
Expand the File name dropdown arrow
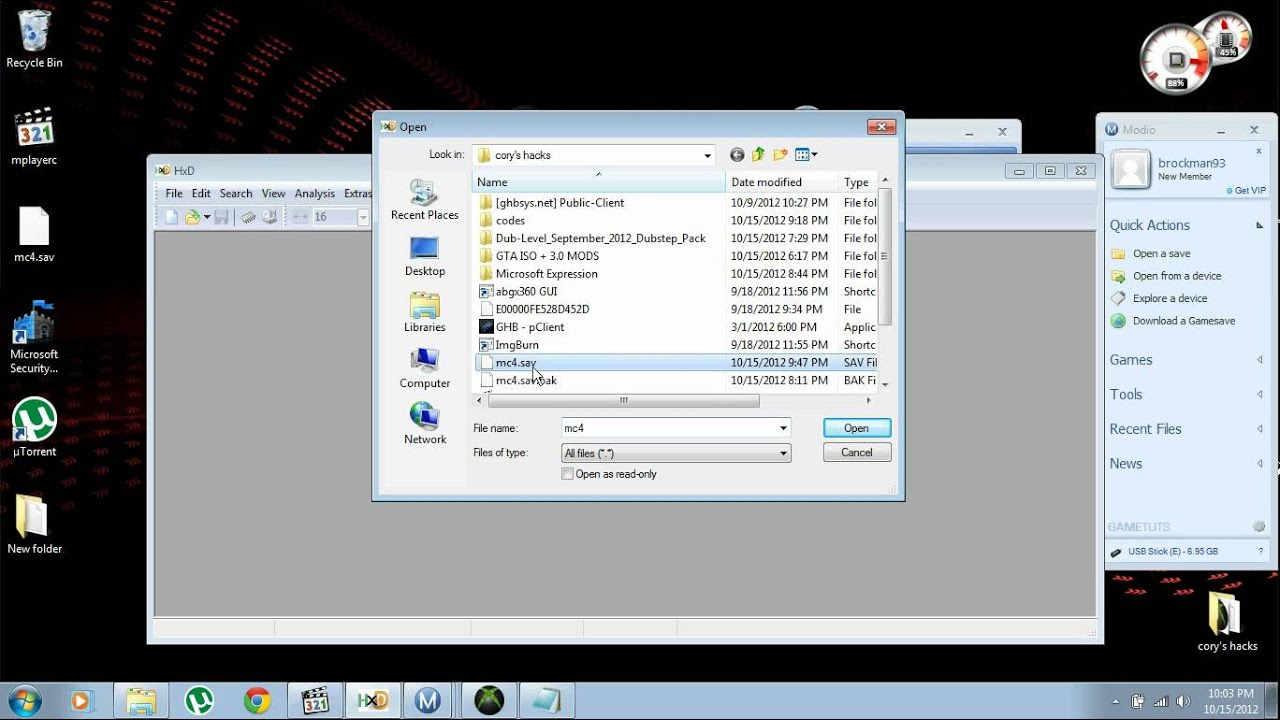point(783,428)
